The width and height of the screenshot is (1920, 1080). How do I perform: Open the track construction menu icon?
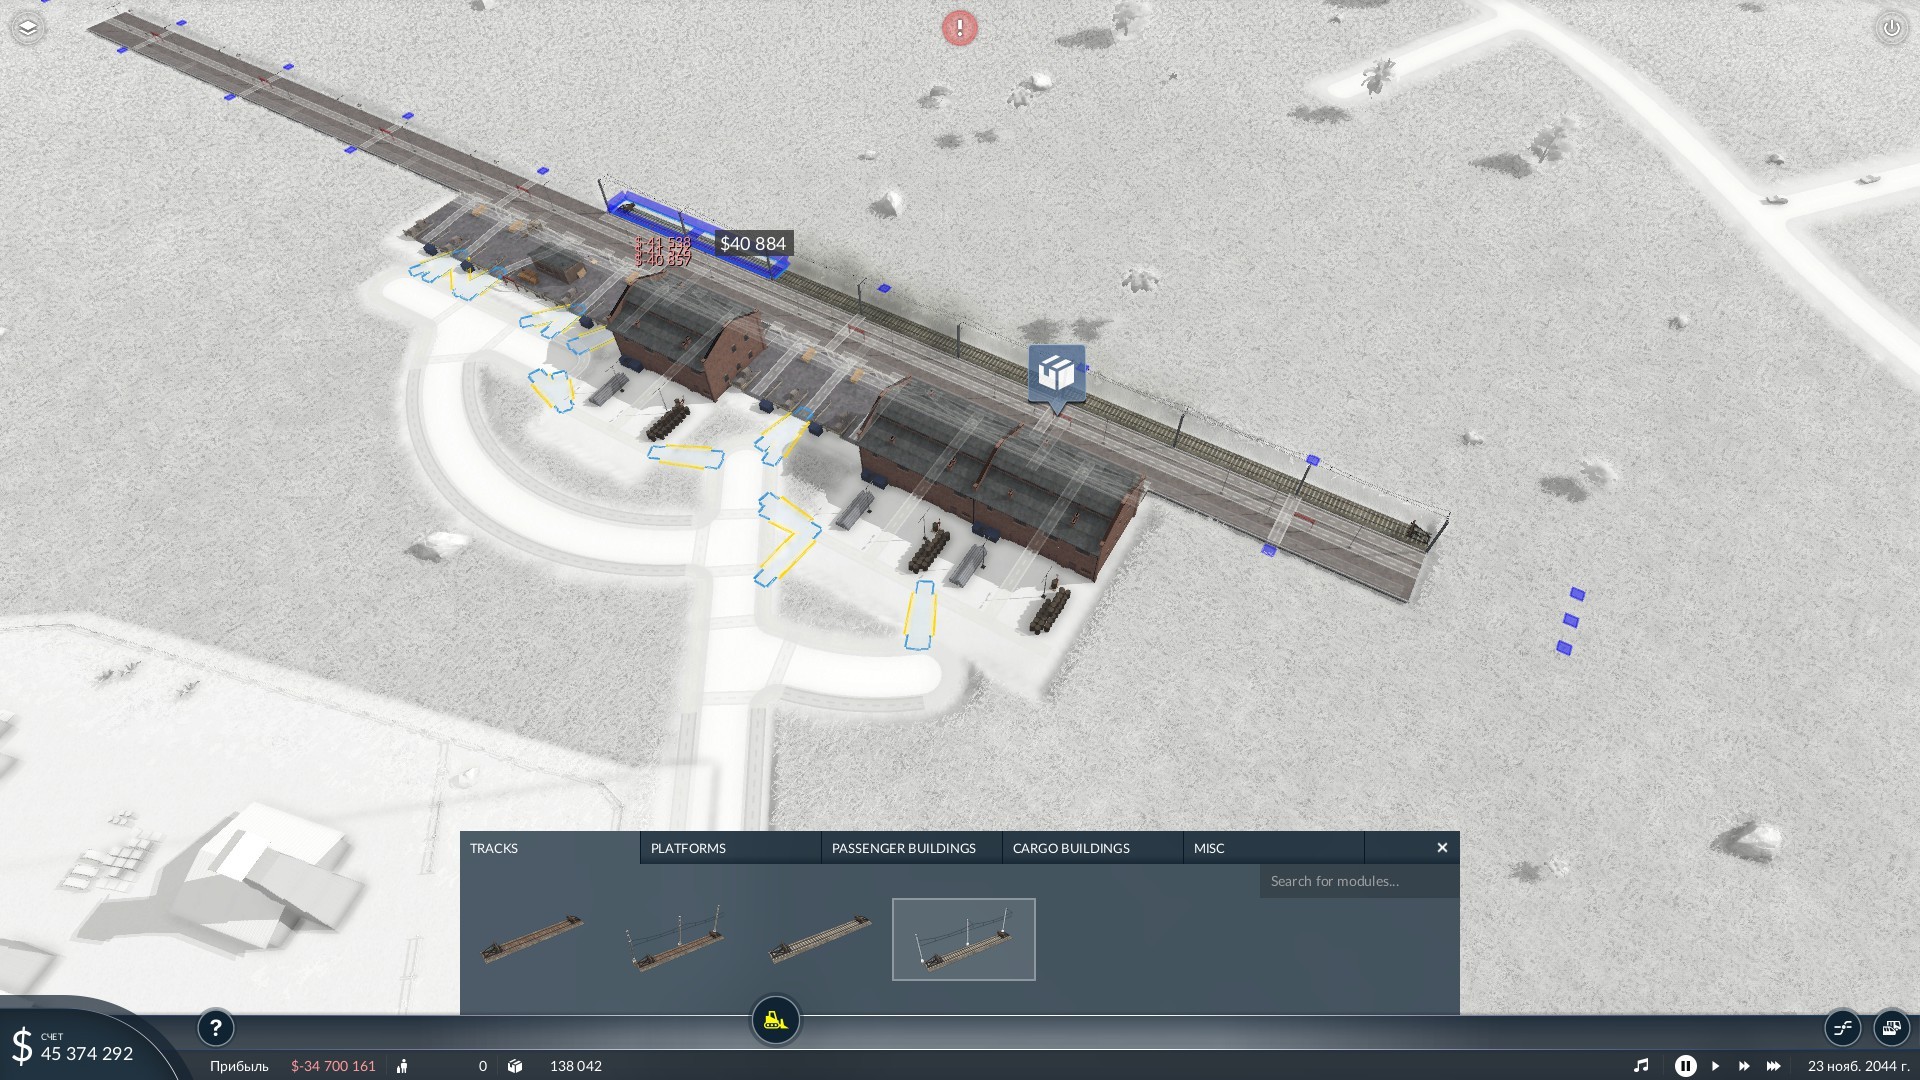(1842, 1027)
